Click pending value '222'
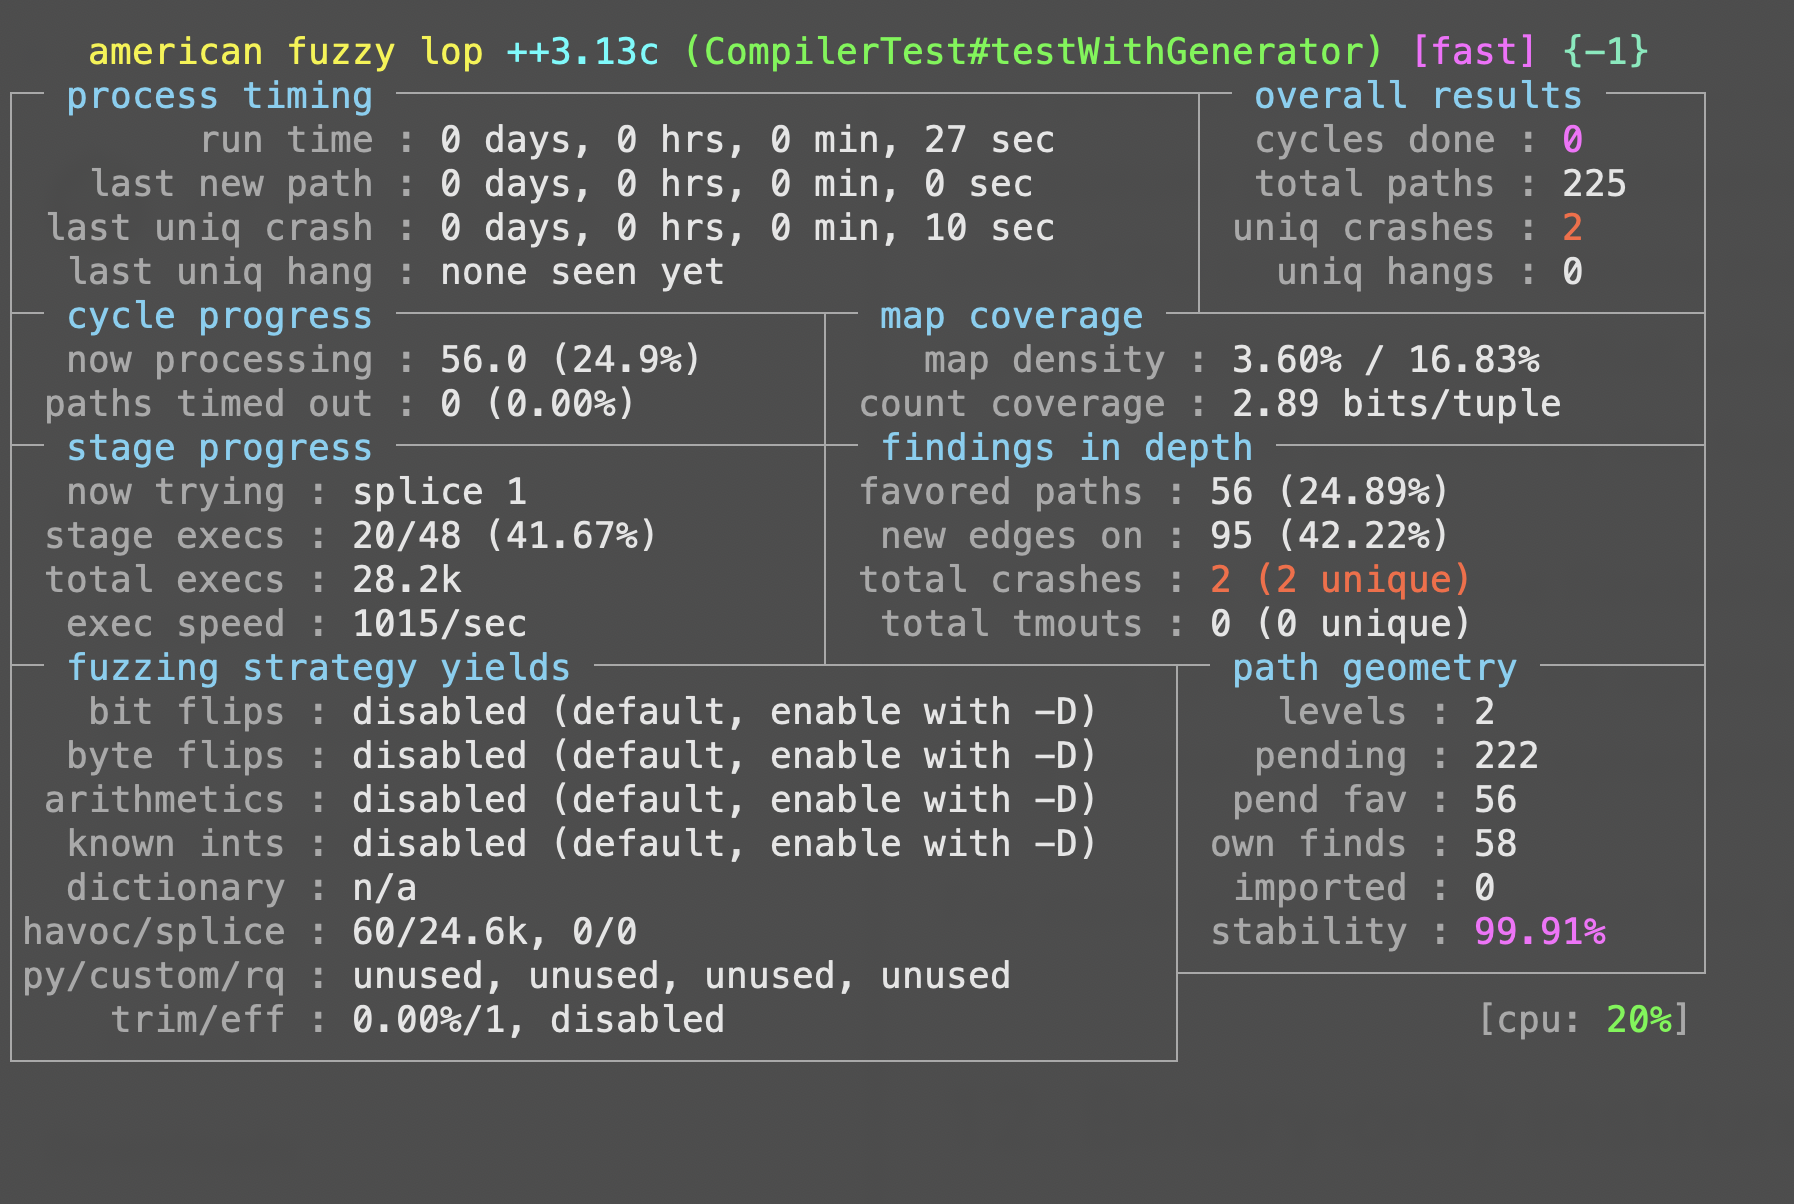The height and width of the screenshot is (1204, 1794). click(x=1506, y=756)
